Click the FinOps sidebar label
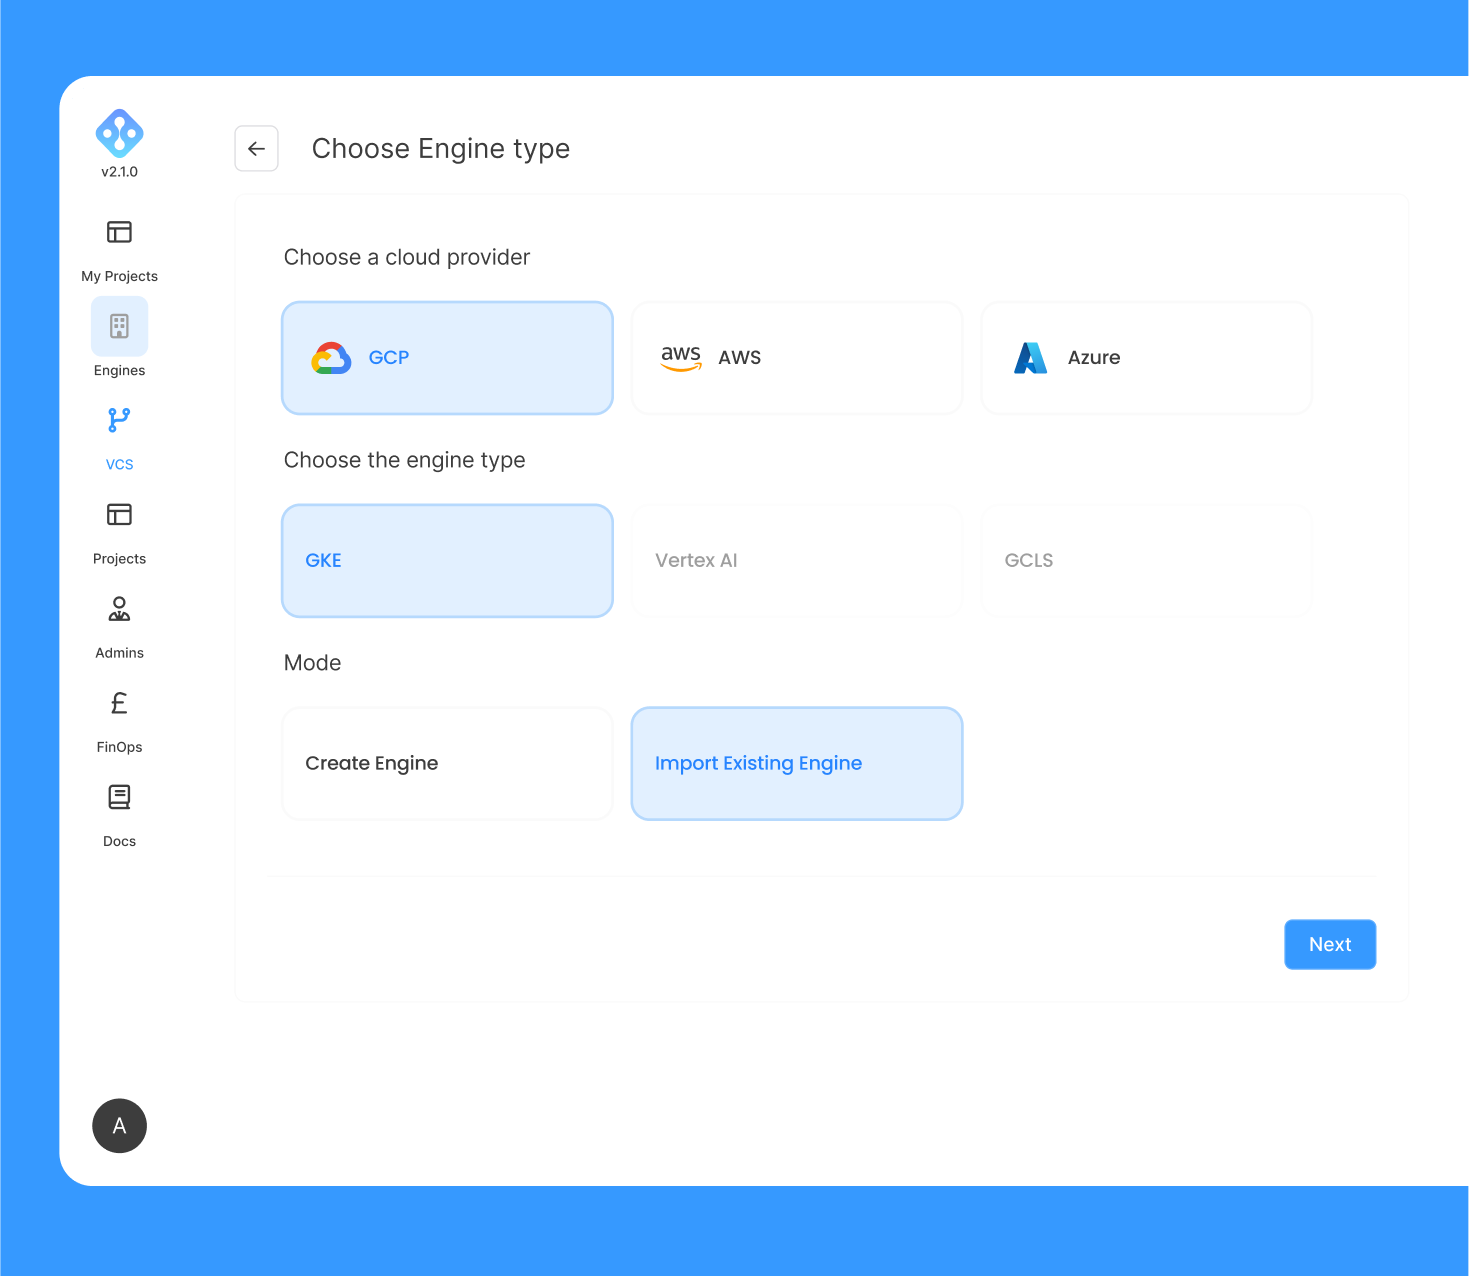Screen dimensions: 1469x1276 (x=119, y=747)
